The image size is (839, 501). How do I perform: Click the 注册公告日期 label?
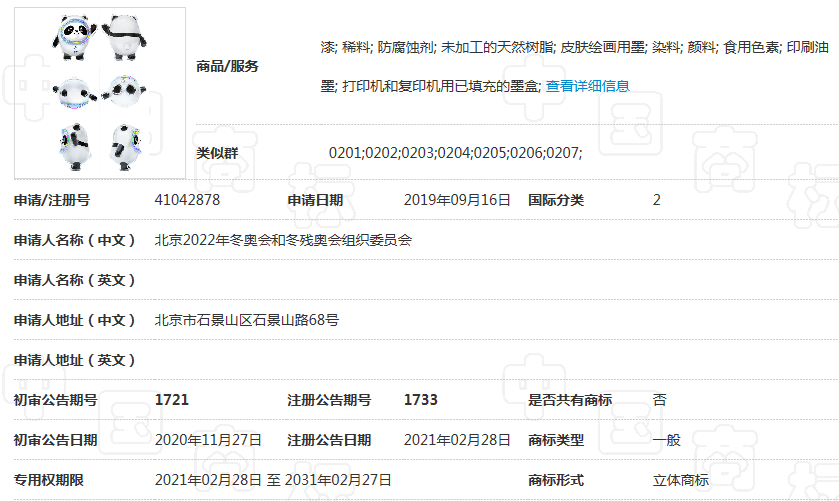[329, 440]
